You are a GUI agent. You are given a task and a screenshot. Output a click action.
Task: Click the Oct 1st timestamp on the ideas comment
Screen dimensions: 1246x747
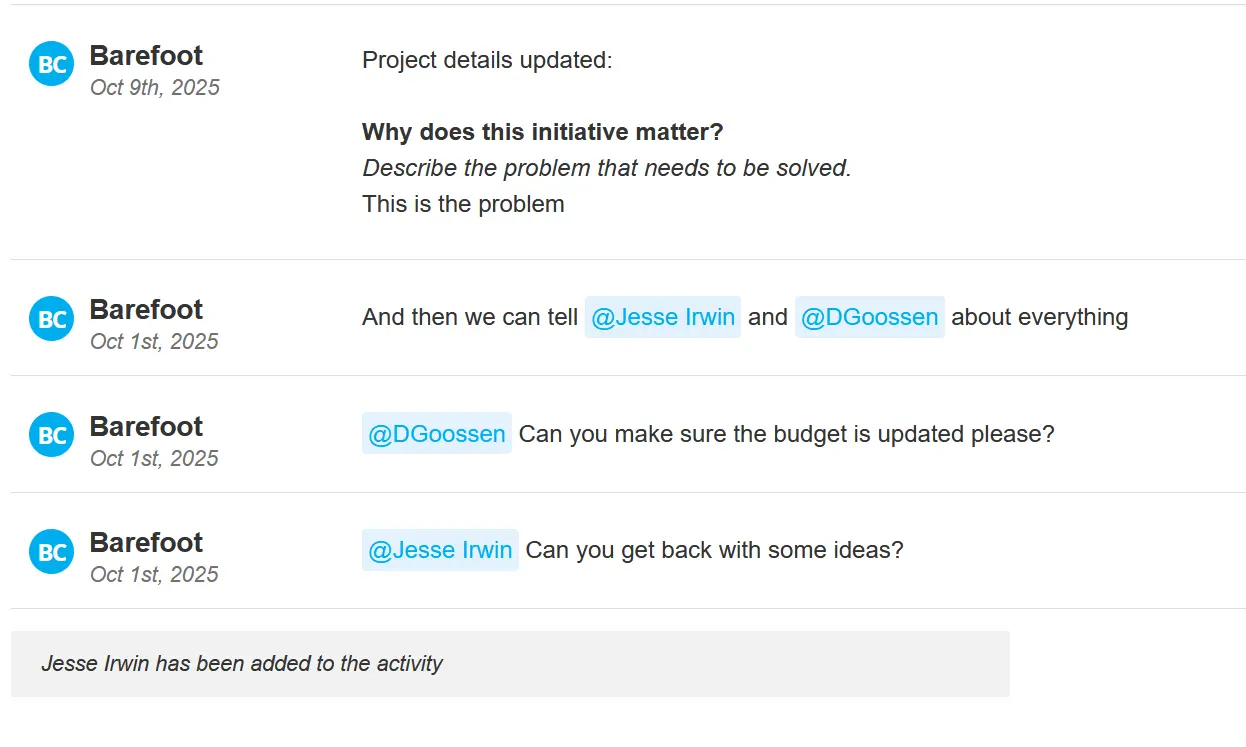(x=154, y=574)
